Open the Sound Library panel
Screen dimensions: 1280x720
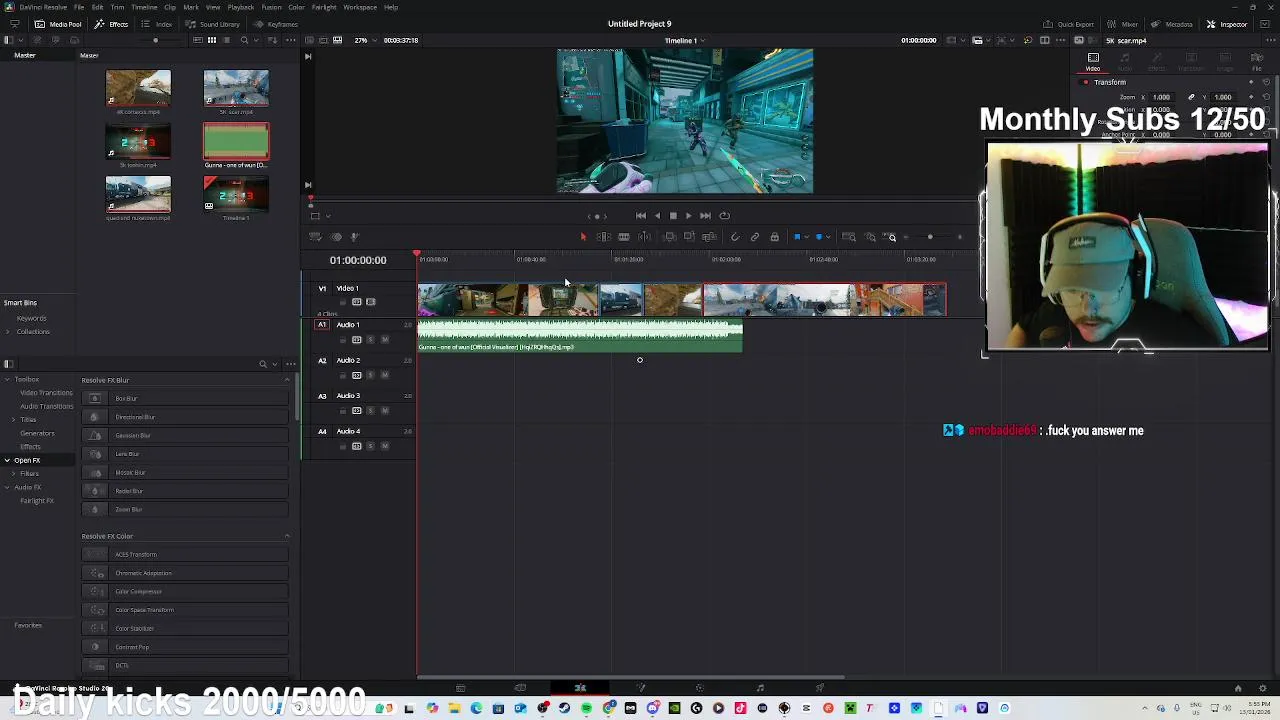point(213,24)
